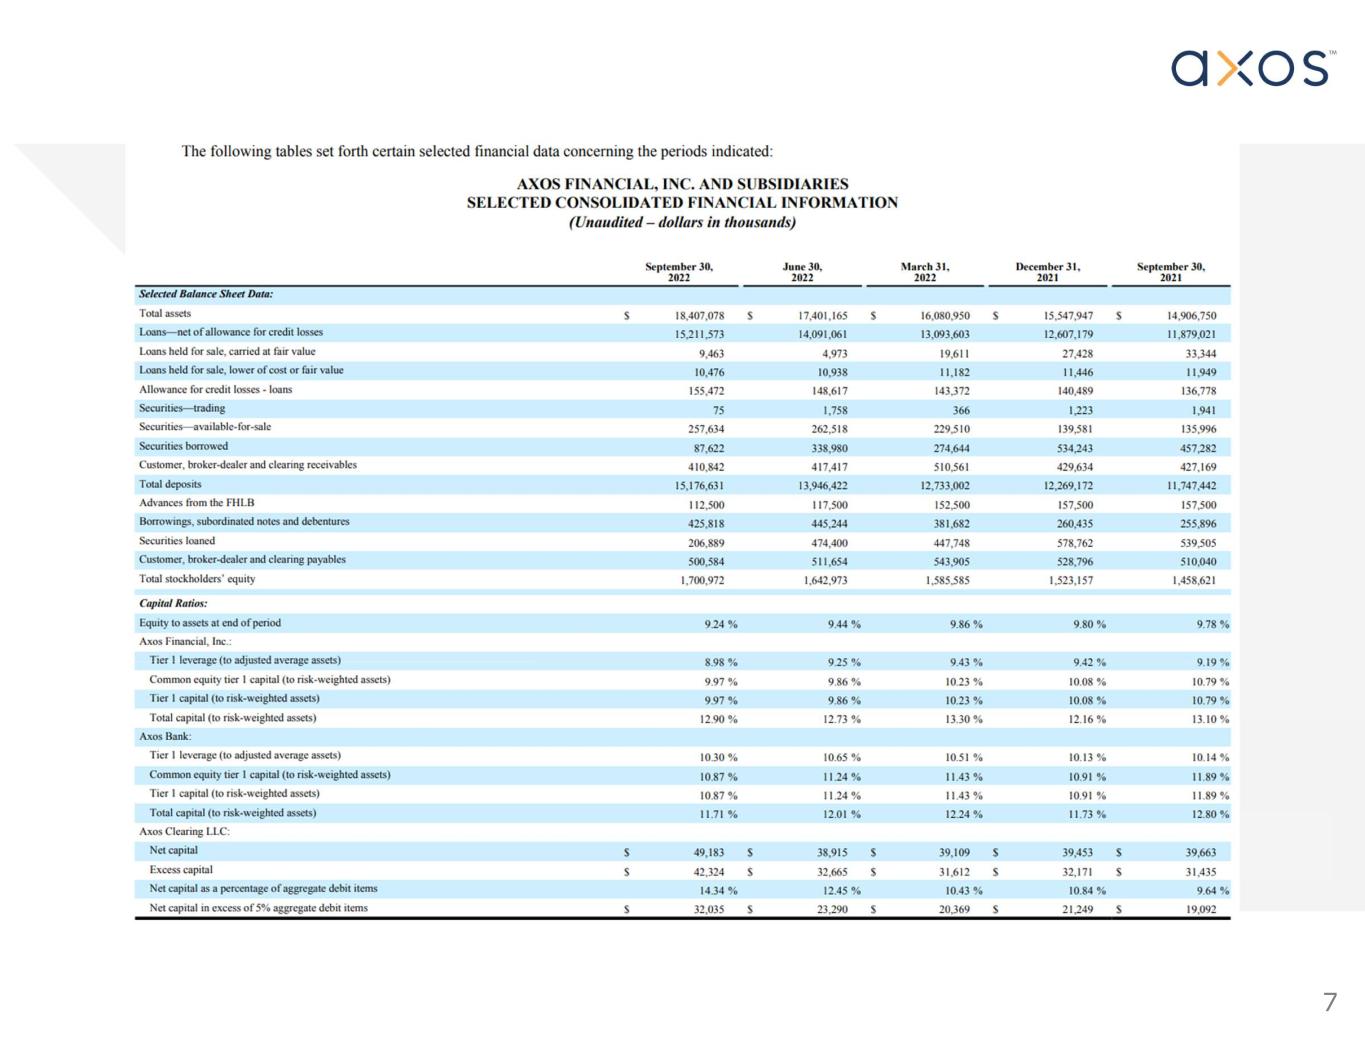Select total assets value 18,407,078
Image resolution: width=1365 pixels, height=1055 pixels.
tap(699, 316)
